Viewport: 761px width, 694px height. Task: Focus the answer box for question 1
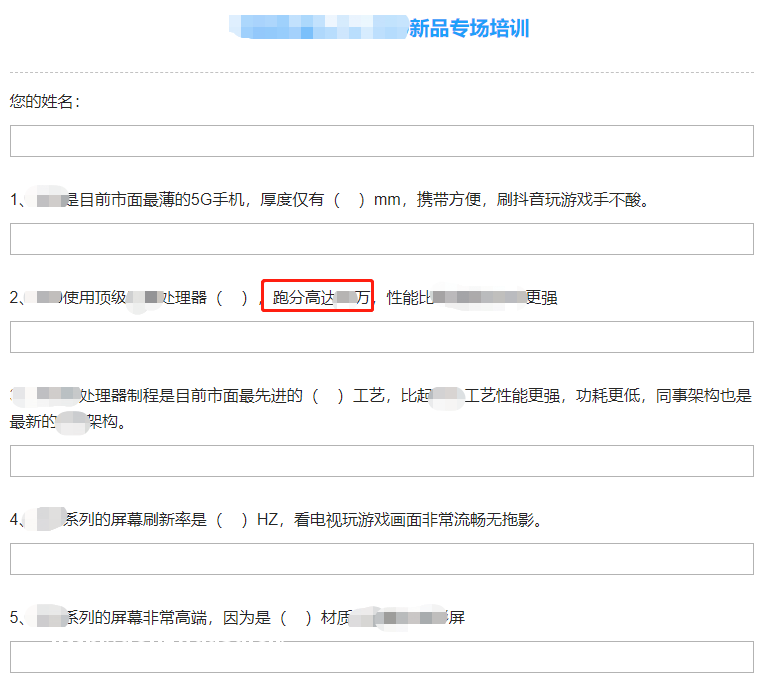click(381, 239)
